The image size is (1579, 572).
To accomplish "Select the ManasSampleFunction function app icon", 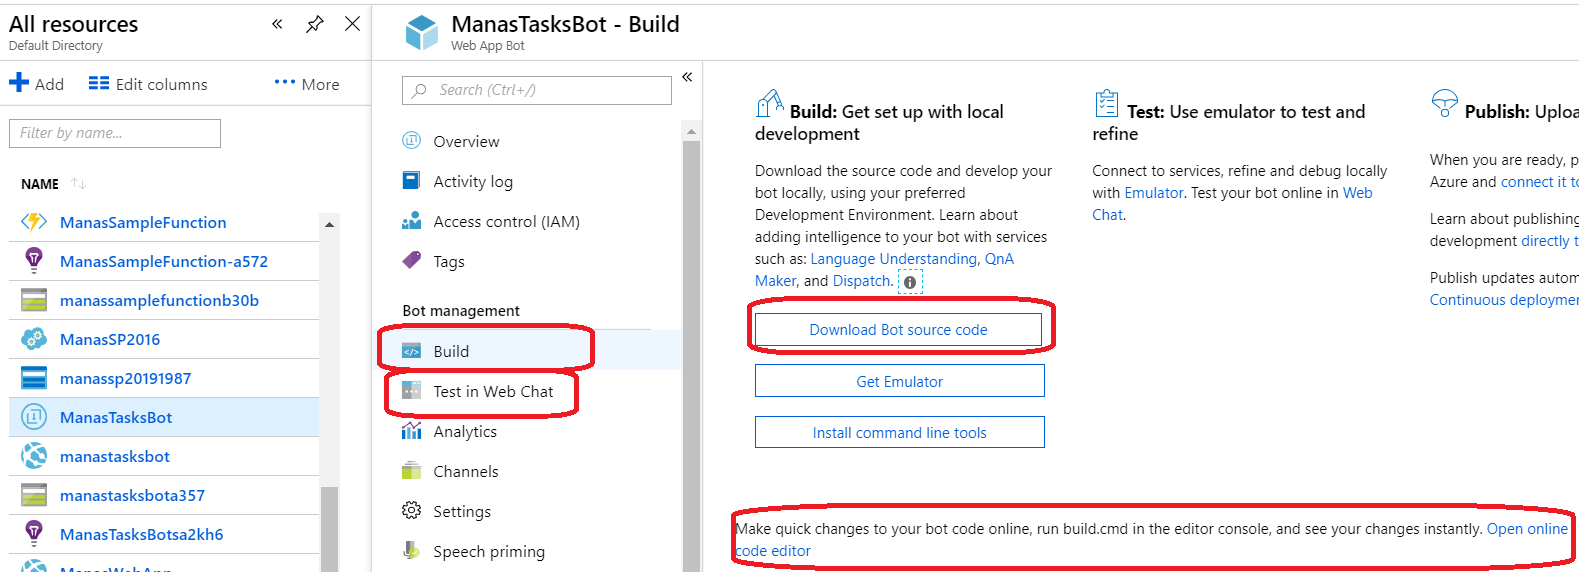I will coord(34,222).
